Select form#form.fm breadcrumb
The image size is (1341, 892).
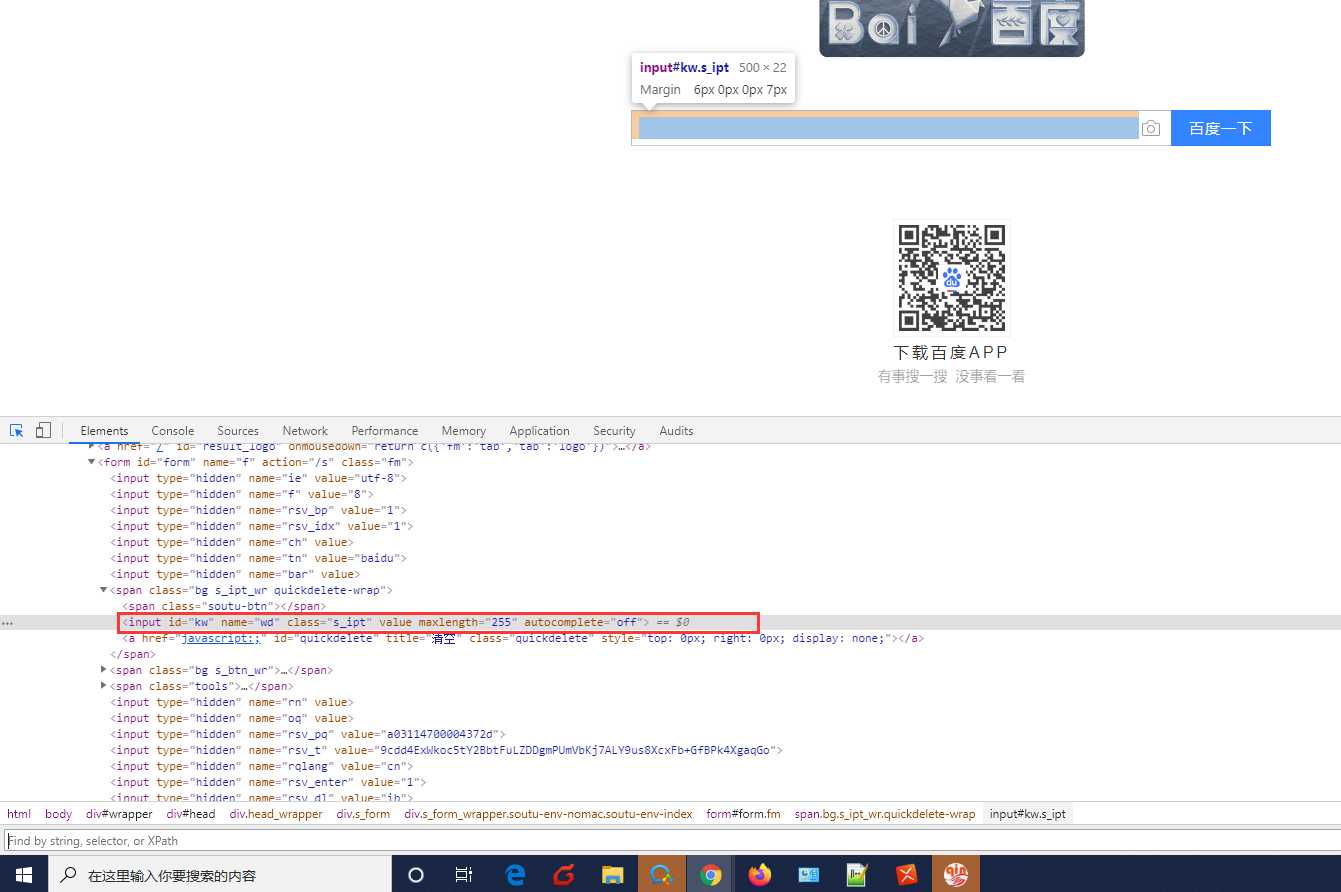pyautogui.click(x=743, y=814)
